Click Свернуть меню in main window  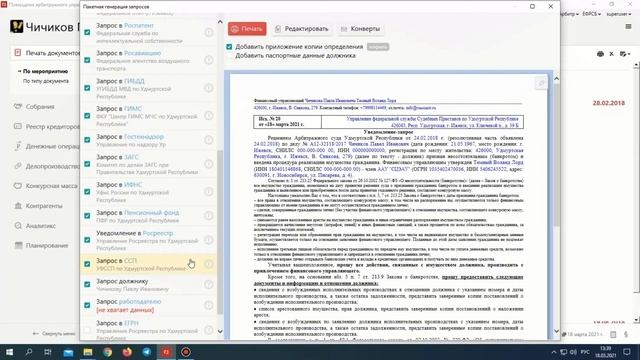(54, 333)
